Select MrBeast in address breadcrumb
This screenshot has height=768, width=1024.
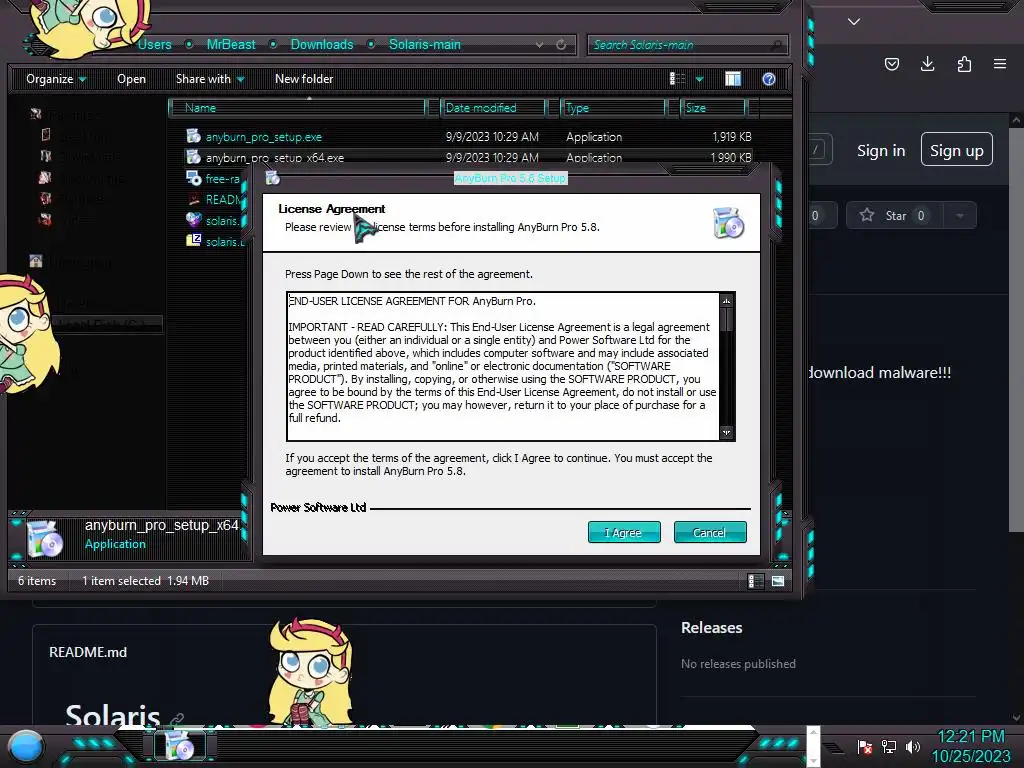231,44
